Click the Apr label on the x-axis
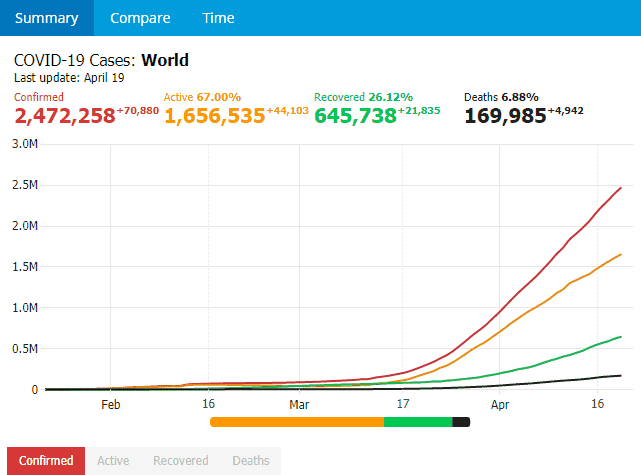This screenshot has height=475, width=641. click(500, 405)
